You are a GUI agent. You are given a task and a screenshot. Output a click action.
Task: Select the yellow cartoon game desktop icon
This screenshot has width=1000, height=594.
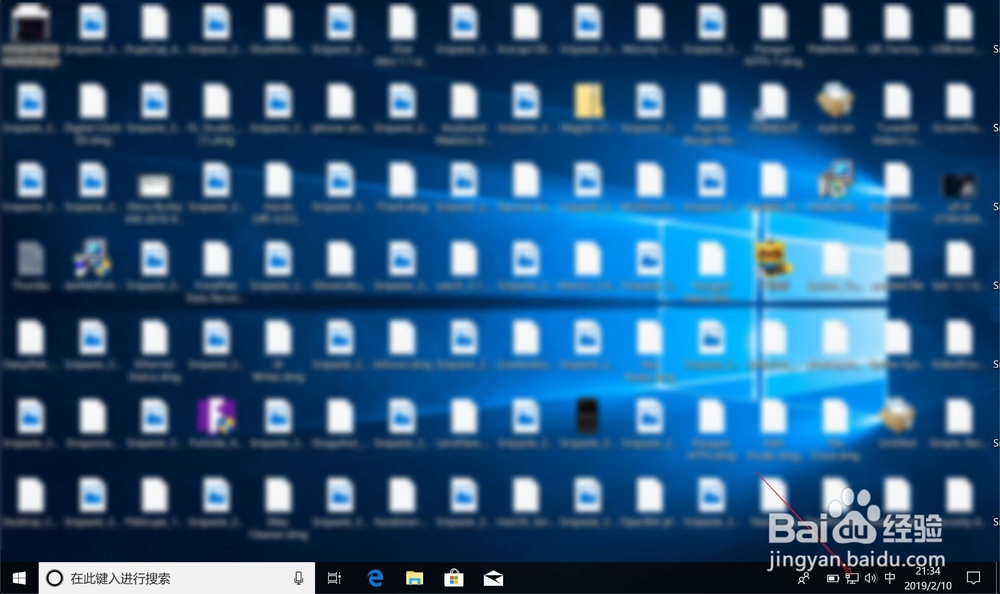coord(772,258)
